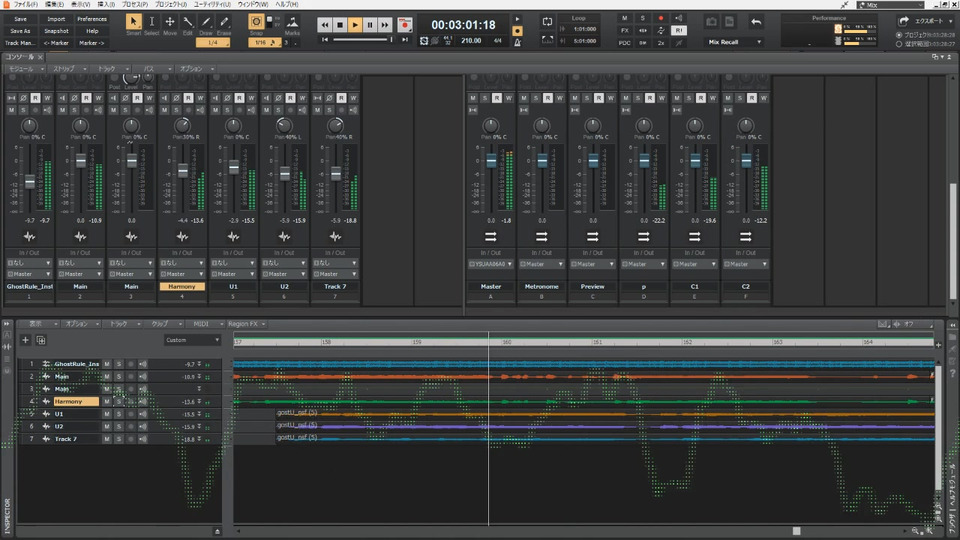Arm recording with the Record button

pos(405,25)
